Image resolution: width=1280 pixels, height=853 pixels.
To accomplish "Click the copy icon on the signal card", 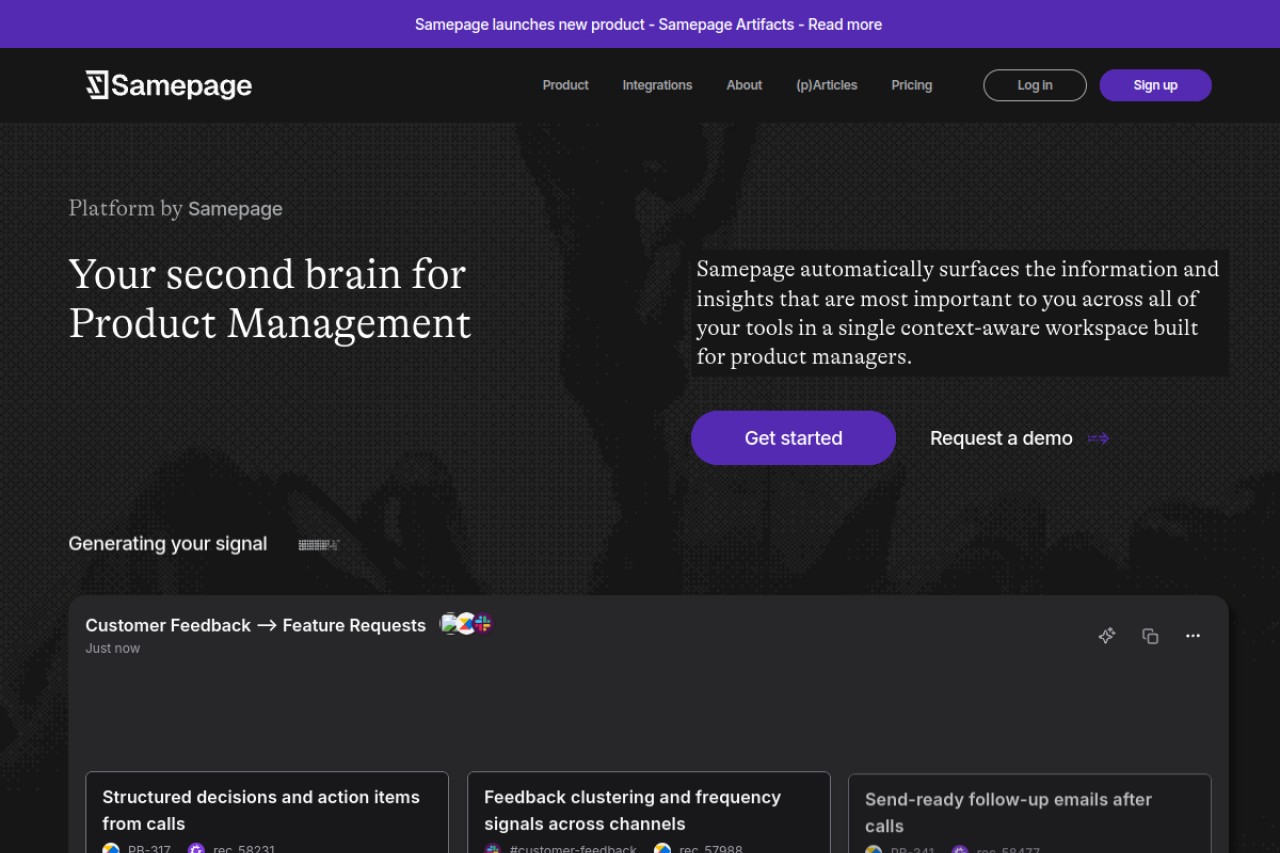I will tap(1150, 636).
